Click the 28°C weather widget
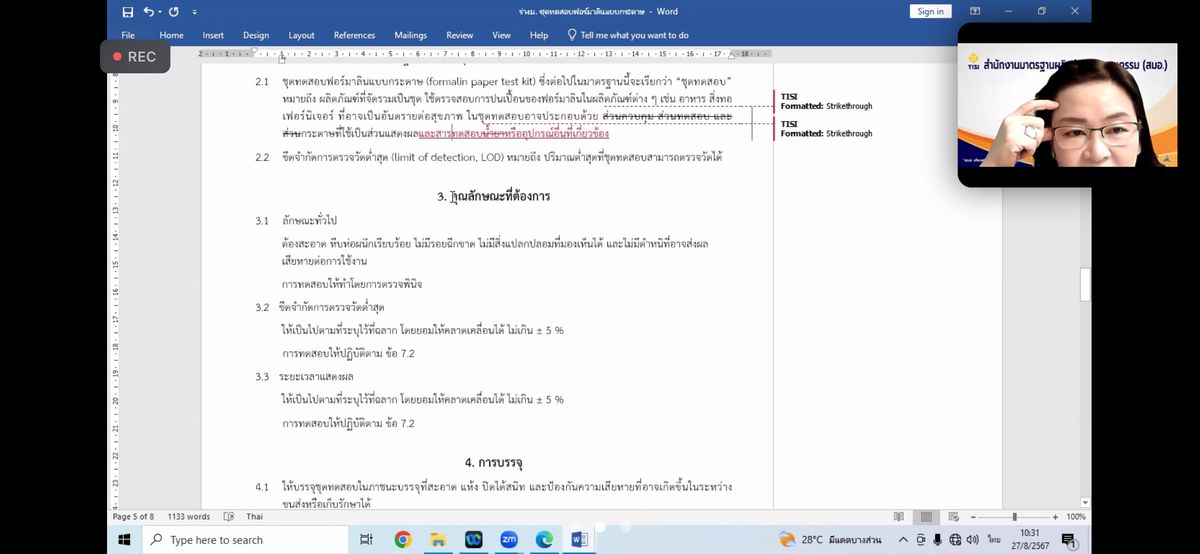The image size is (1200, 554). click(830, 540)
